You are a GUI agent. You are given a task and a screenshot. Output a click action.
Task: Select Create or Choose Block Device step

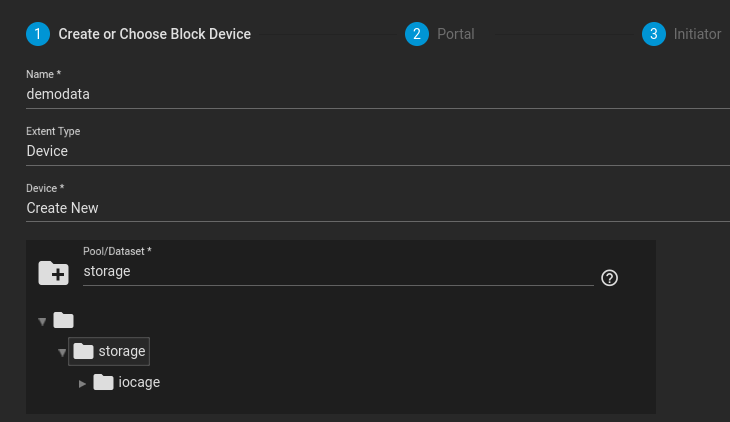tap(155, 34)
